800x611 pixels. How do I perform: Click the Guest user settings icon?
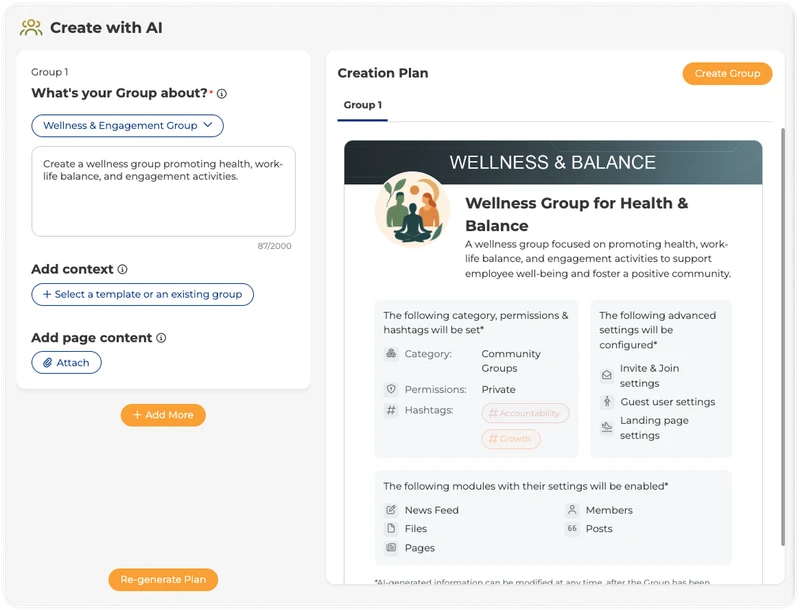(605, 400)
